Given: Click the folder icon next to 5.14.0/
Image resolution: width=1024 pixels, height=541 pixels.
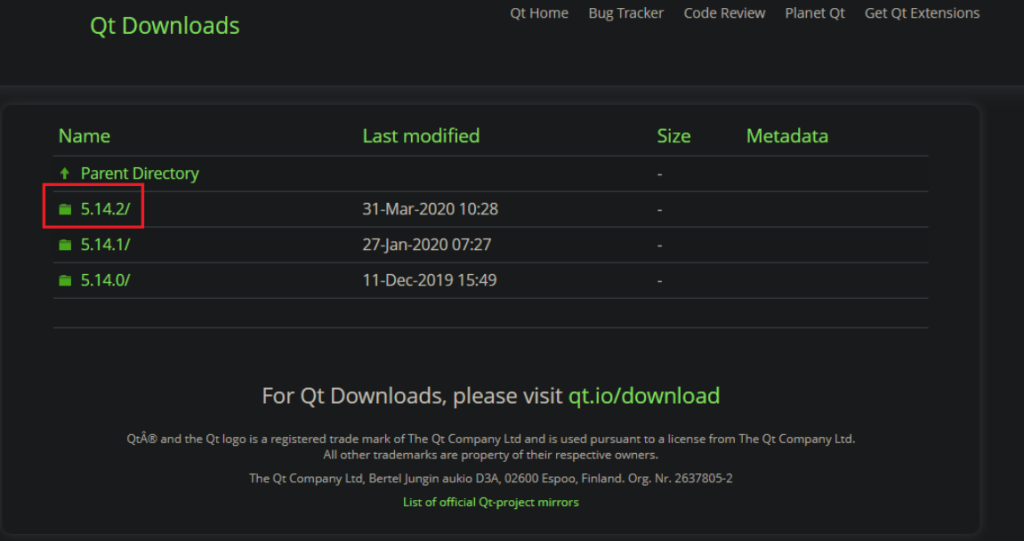Looking at the screenshot, I should [65, 280].
